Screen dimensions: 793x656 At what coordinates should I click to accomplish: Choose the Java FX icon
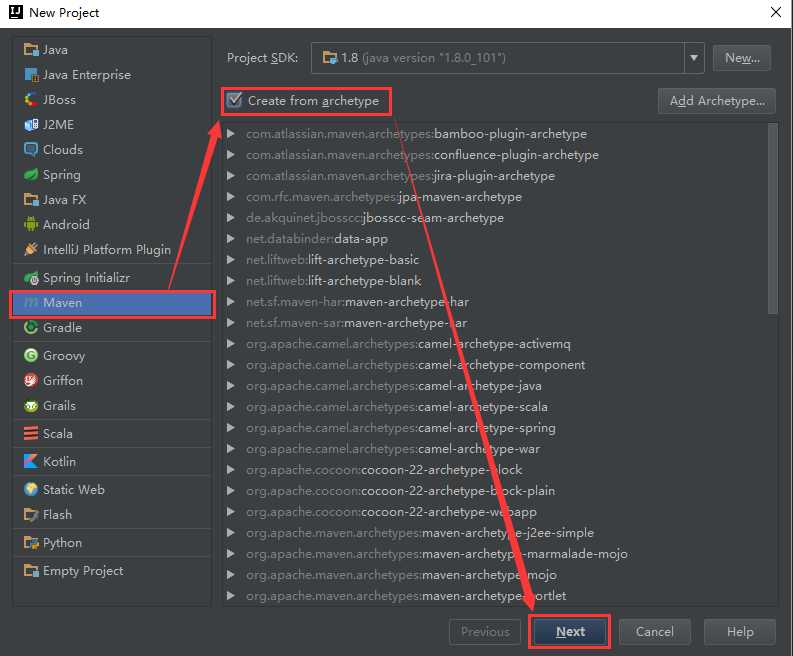point(31,199)
